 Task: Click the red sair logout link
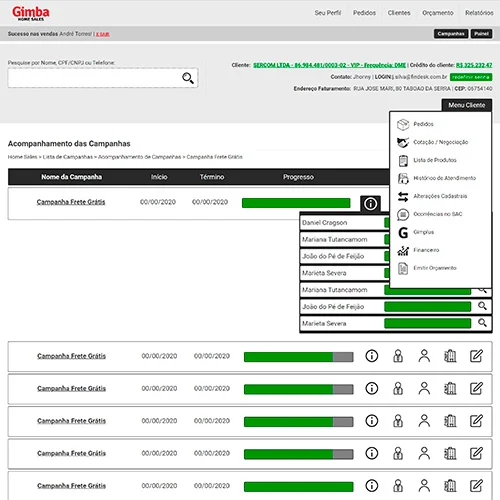[x=103, y=34]
